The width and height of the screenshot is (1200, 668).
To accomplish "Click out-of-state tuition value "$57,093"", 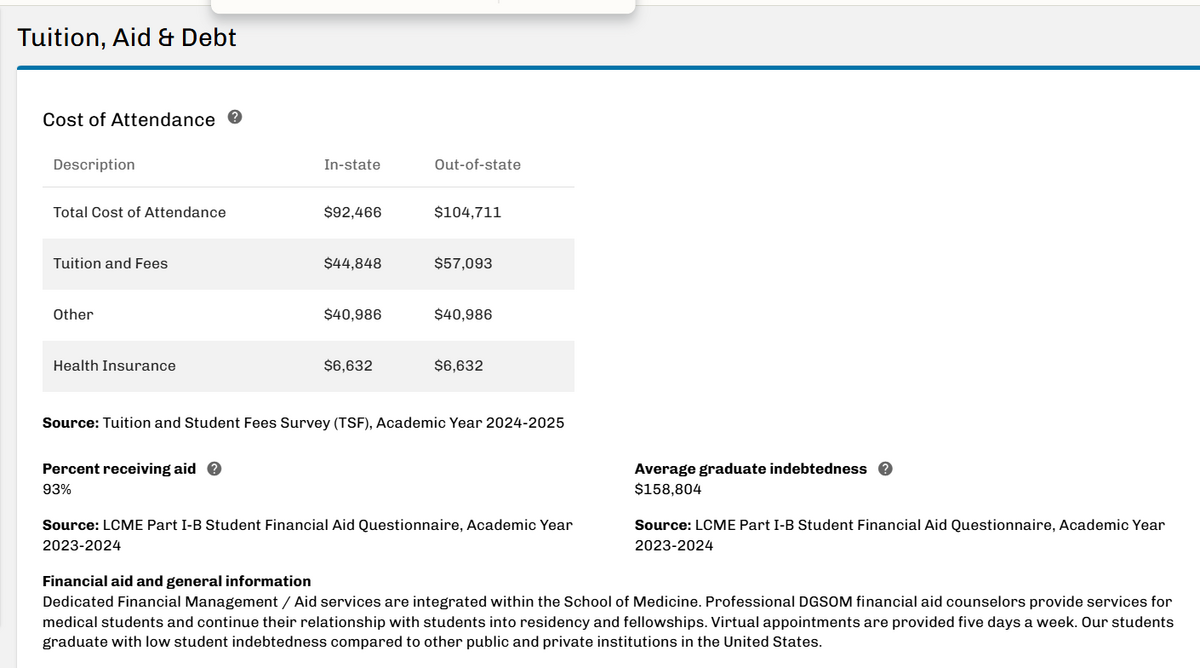I will (x=463, y=263).
